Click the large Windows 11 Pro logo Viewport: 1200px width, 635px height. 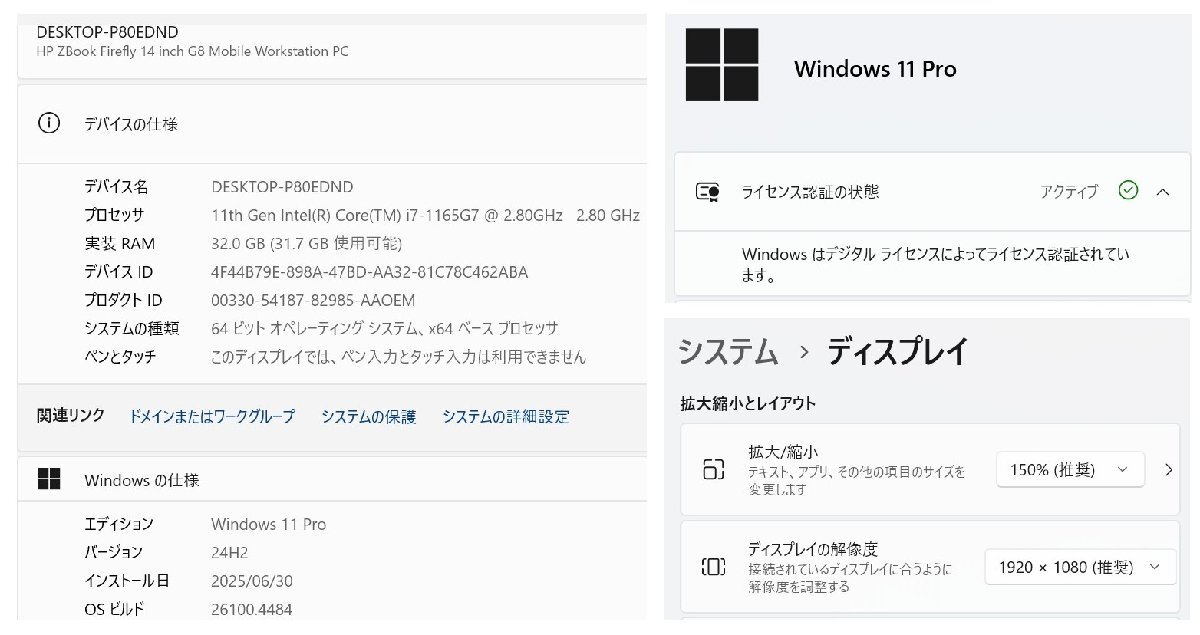point(722,64)
